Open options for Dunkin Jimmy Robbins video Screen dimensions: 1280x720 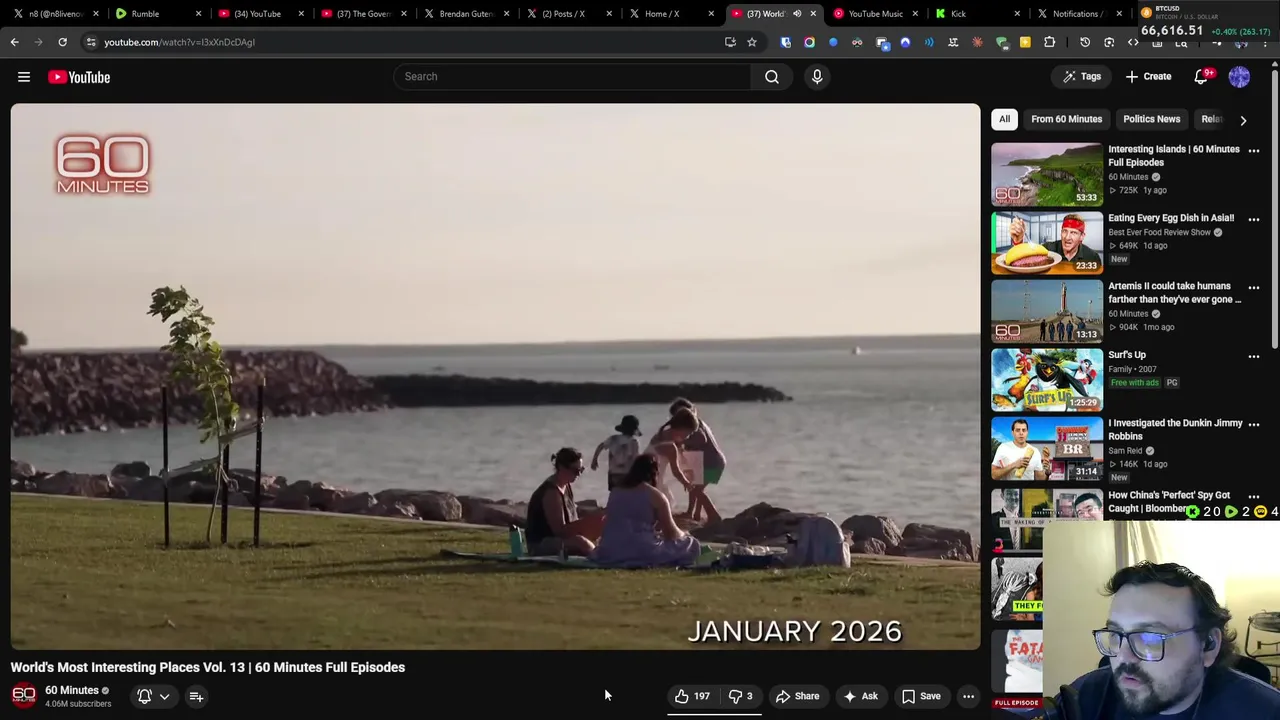1253,425
